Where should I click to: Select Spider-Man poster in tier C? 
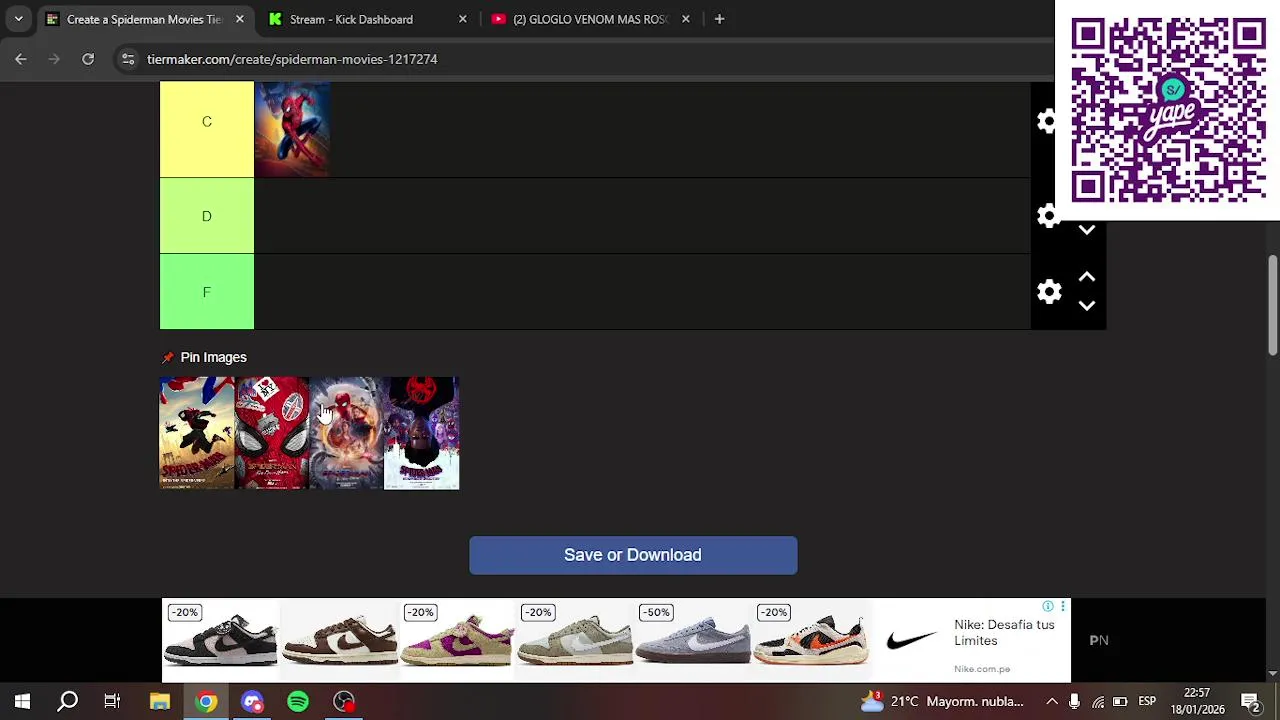click(292, 129)
